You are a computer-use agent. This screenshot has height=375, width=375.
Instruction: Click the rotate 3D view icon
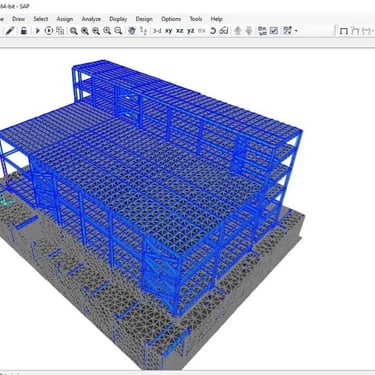point(213,31)
